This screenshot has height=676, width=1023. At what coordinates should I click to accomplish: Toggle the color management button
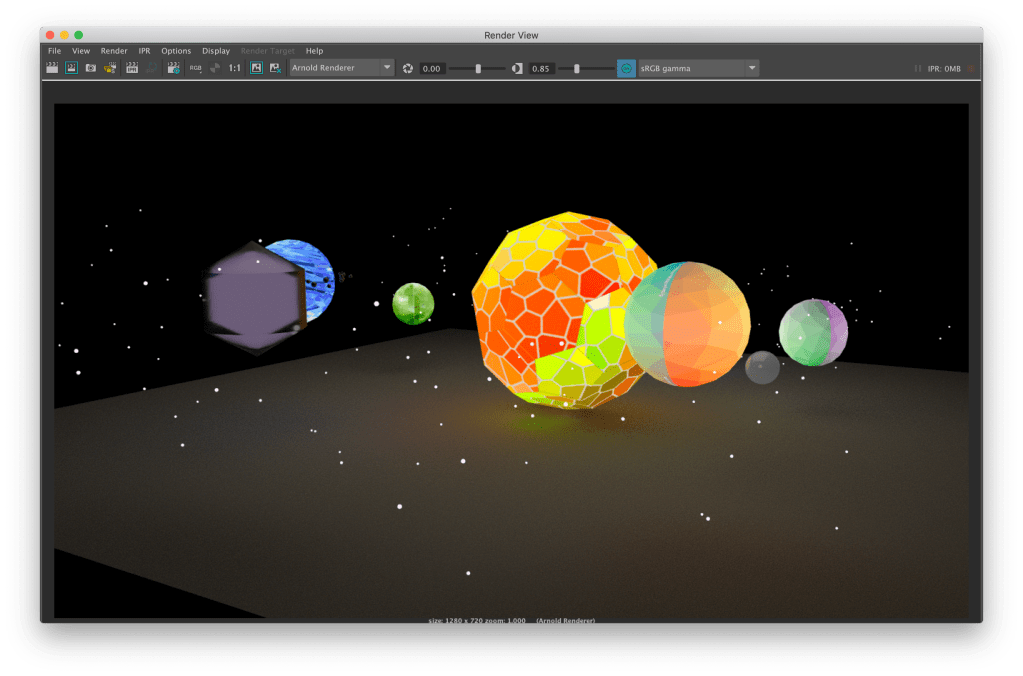626,68
